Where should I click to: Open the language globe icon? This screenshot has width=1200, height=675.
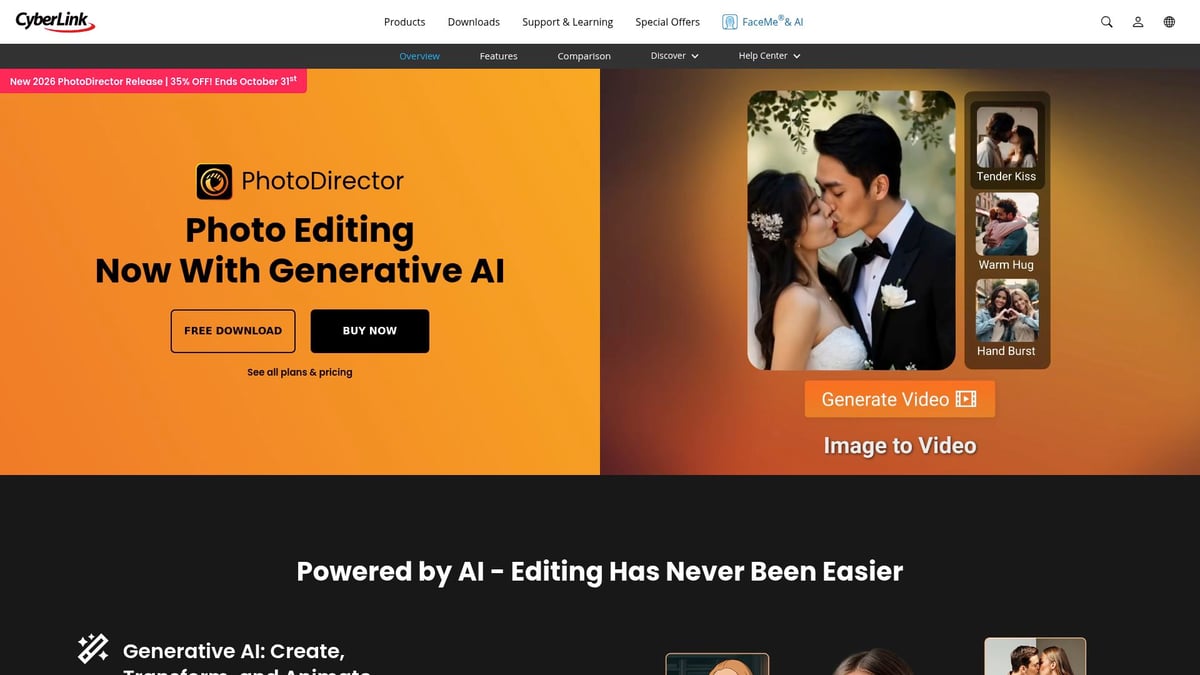[x=1169, y=21]
